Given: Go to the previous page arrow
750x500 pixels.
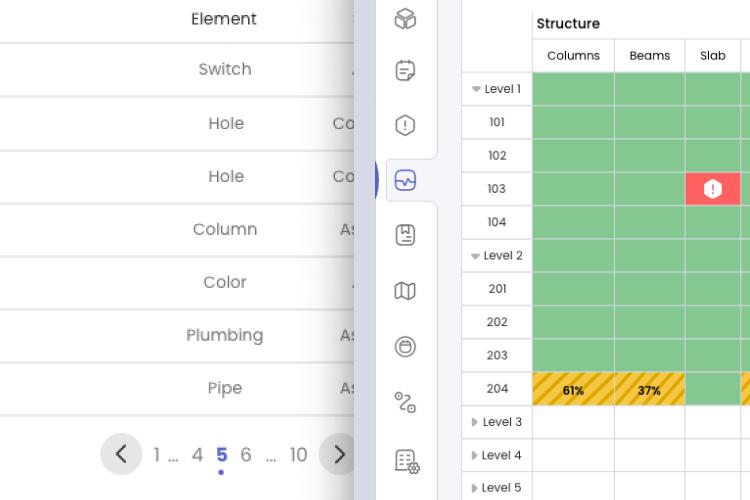Looking at the screenshot, I should 121,455.
